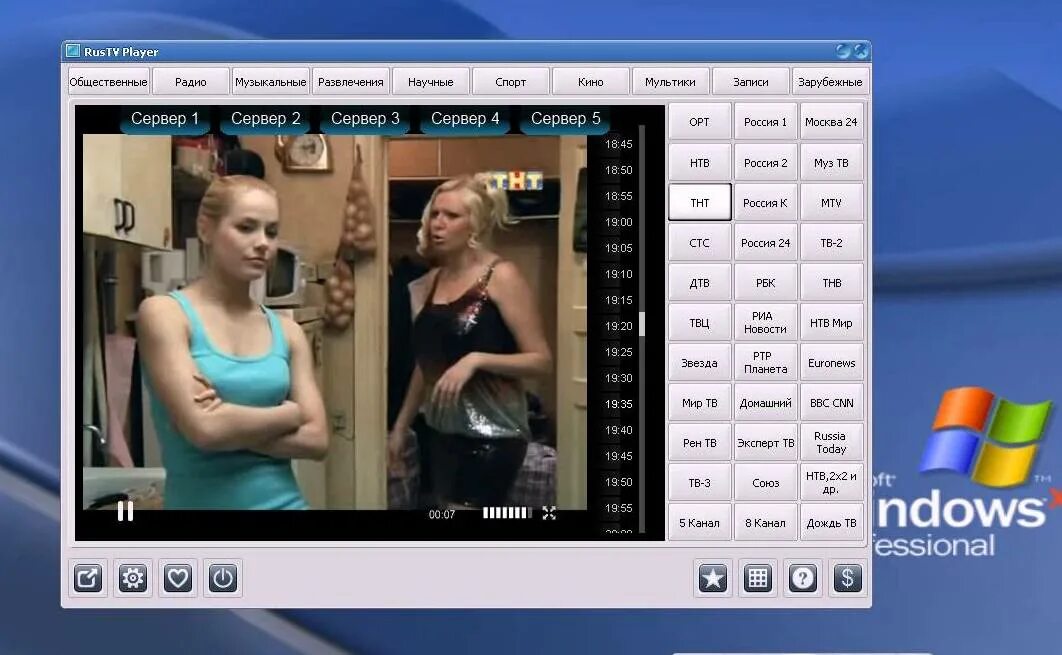Adjust the volume bars in player
1062x655 pixels.
click(507, 513)
